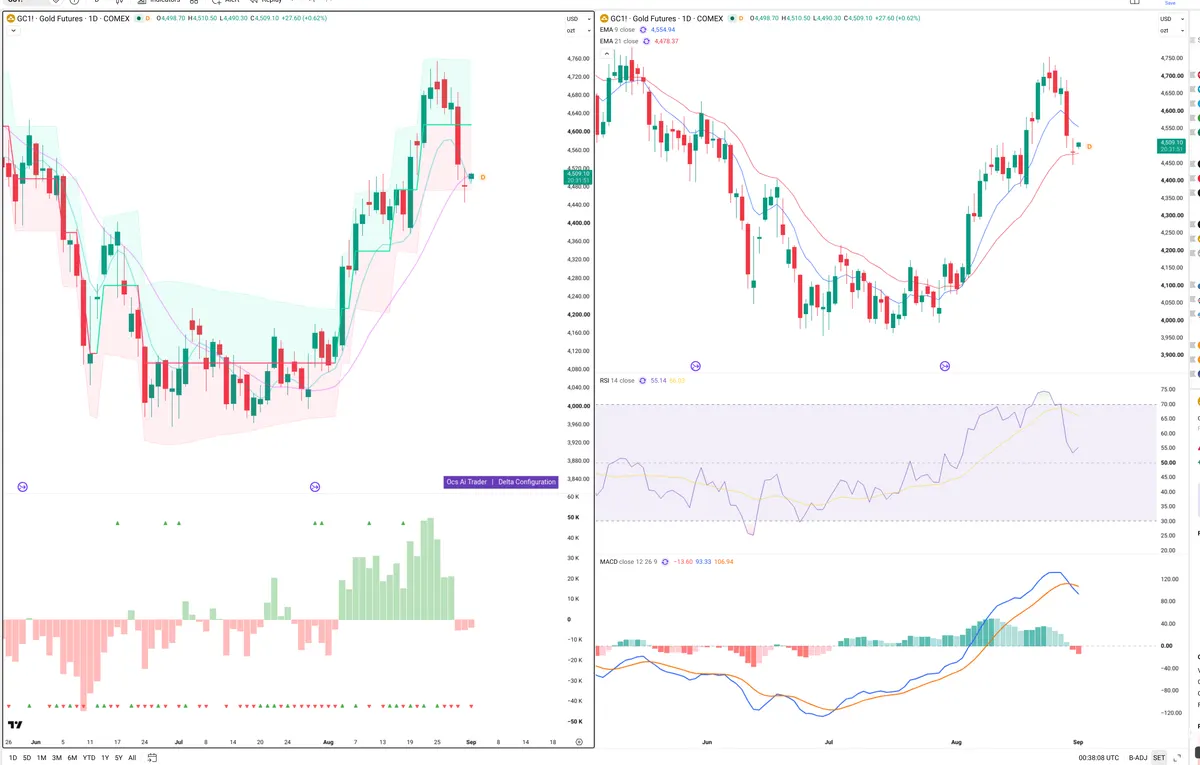Click the EMA 21 close legend text
Screen dimensions: 1200x765
coord(618,41)
